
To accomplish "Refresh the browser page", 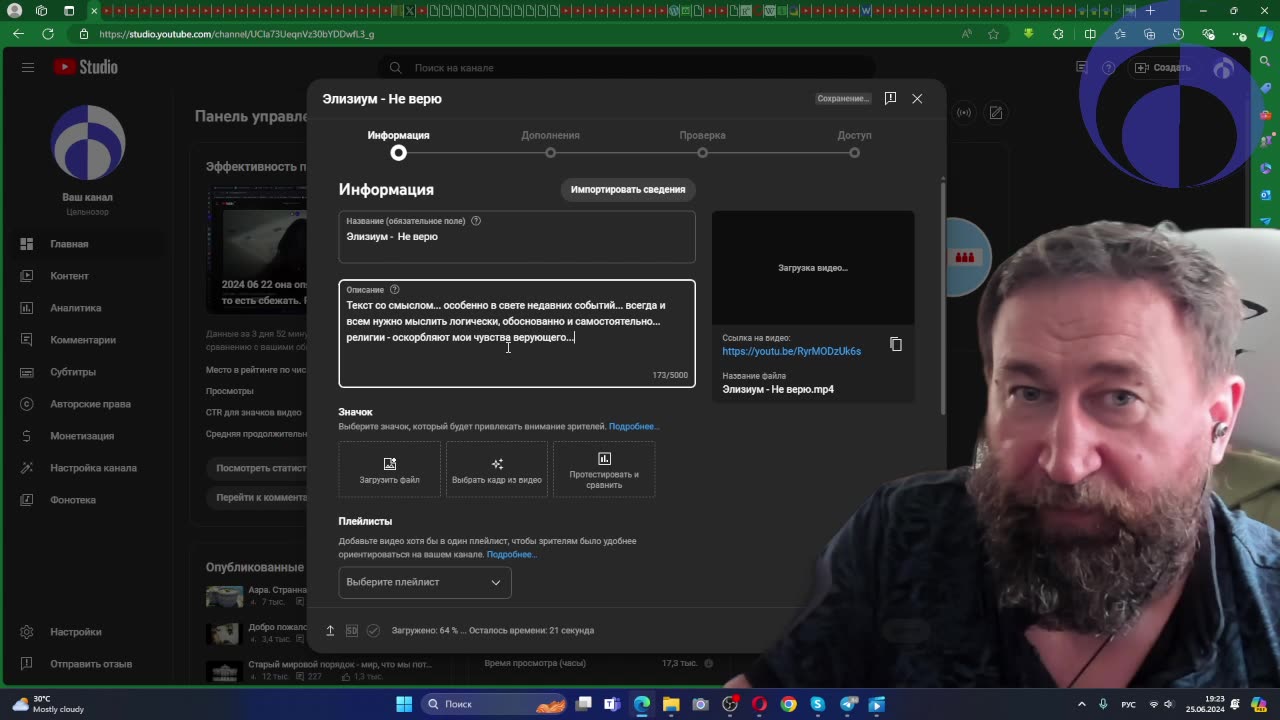I will pyautogui.click(x=48, y=34).
